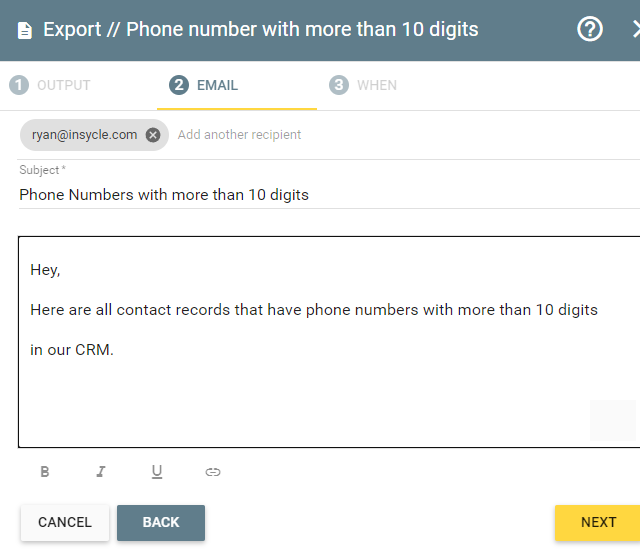Click the help question mark icon

pyautogui.click(x=589, y=29)
